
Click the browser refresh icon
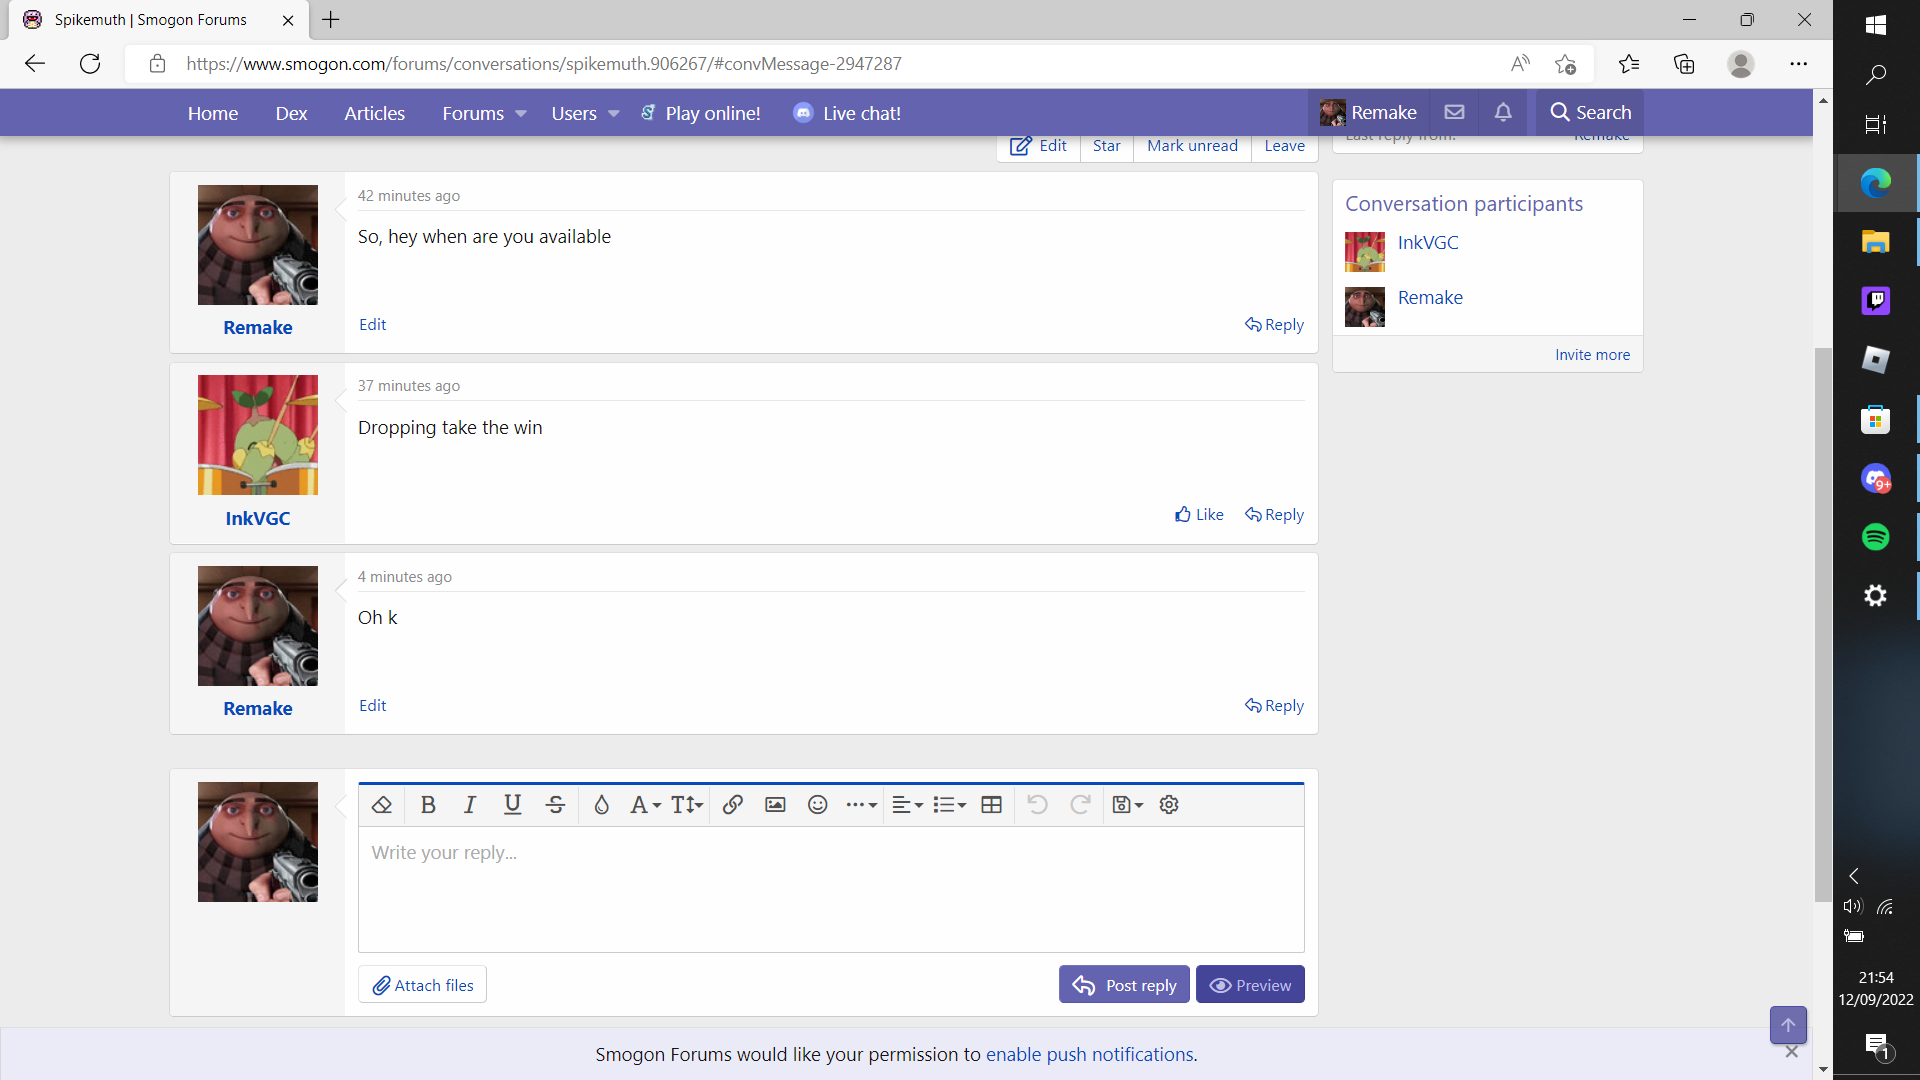(x=90, y=64)
